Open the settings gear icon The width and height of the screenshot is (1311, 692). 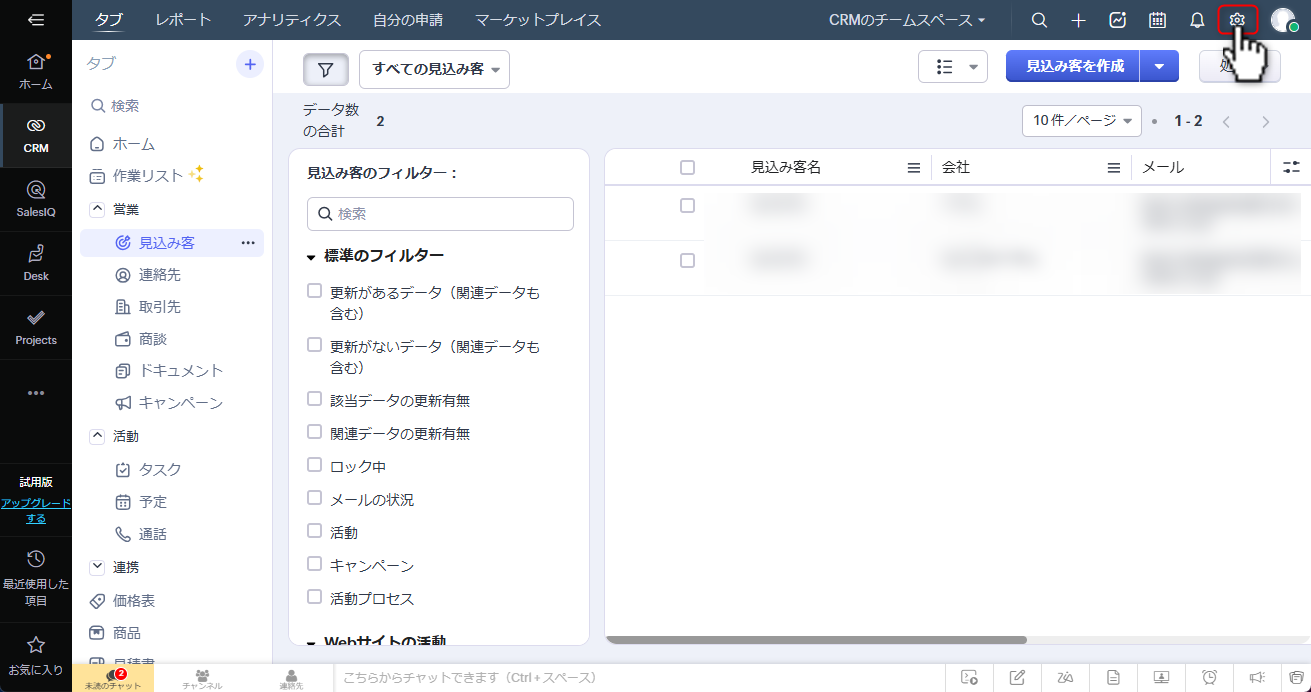tap(1237, 20)
